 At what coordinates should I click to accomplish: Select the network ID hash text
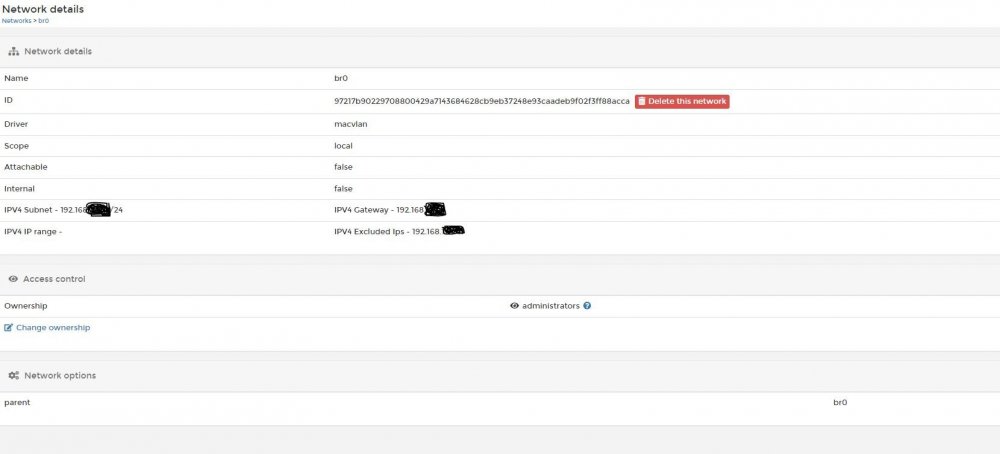tap(482, 101)
